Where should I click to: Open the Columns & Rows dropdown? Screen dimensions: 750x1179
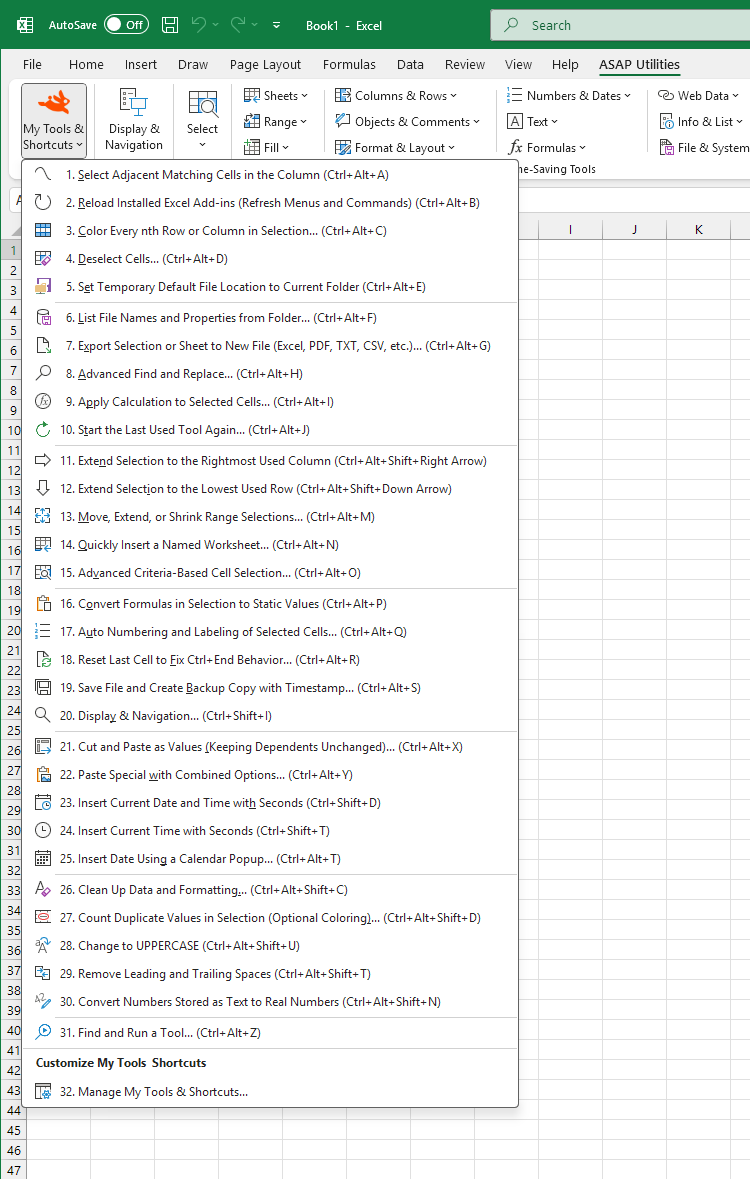point(396,95)
